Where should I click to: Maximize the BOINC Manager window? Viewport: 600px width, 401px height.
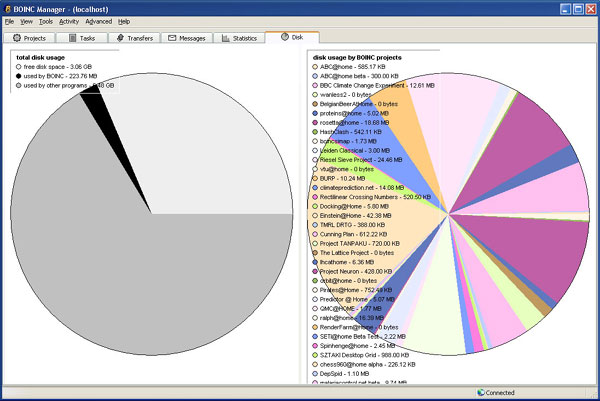click(x=578, y=9)
